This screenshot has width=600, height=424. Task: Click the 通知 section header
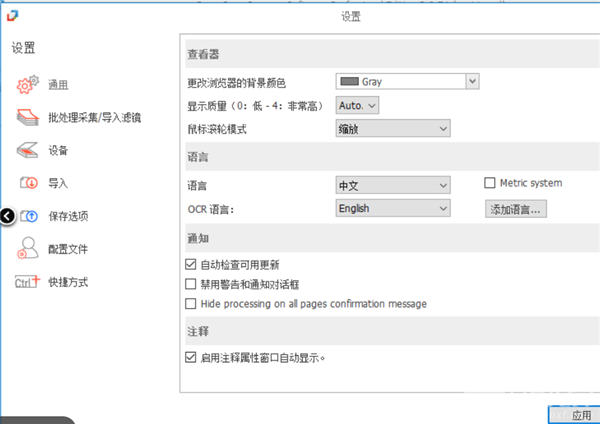click(x=393, y=238)
